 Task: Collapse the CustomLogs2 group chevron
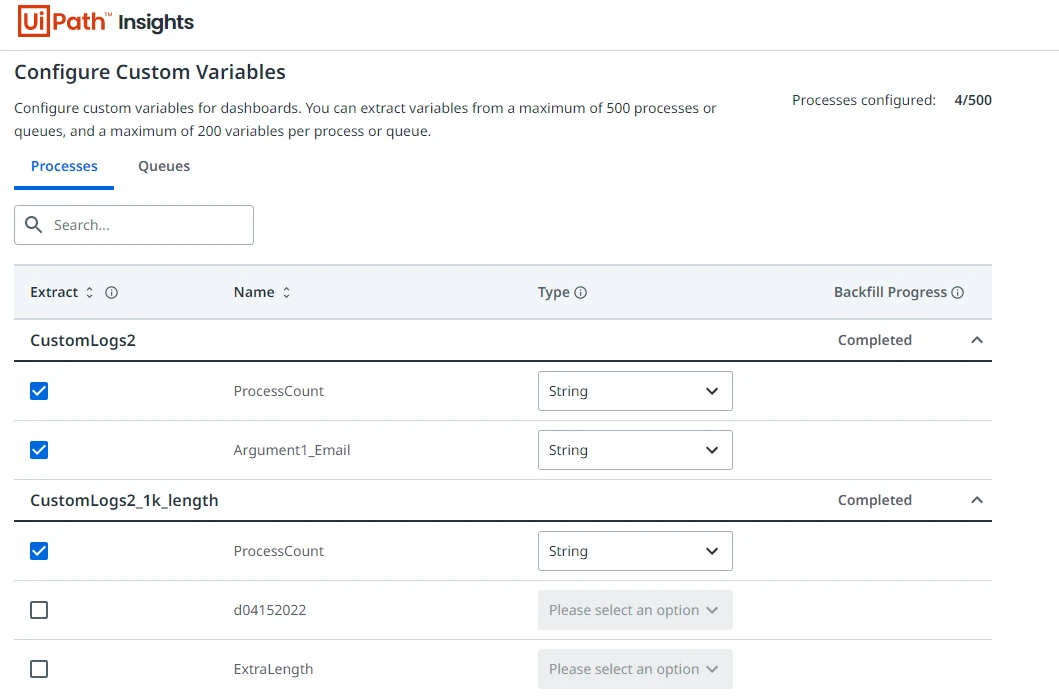coord(977,340)
